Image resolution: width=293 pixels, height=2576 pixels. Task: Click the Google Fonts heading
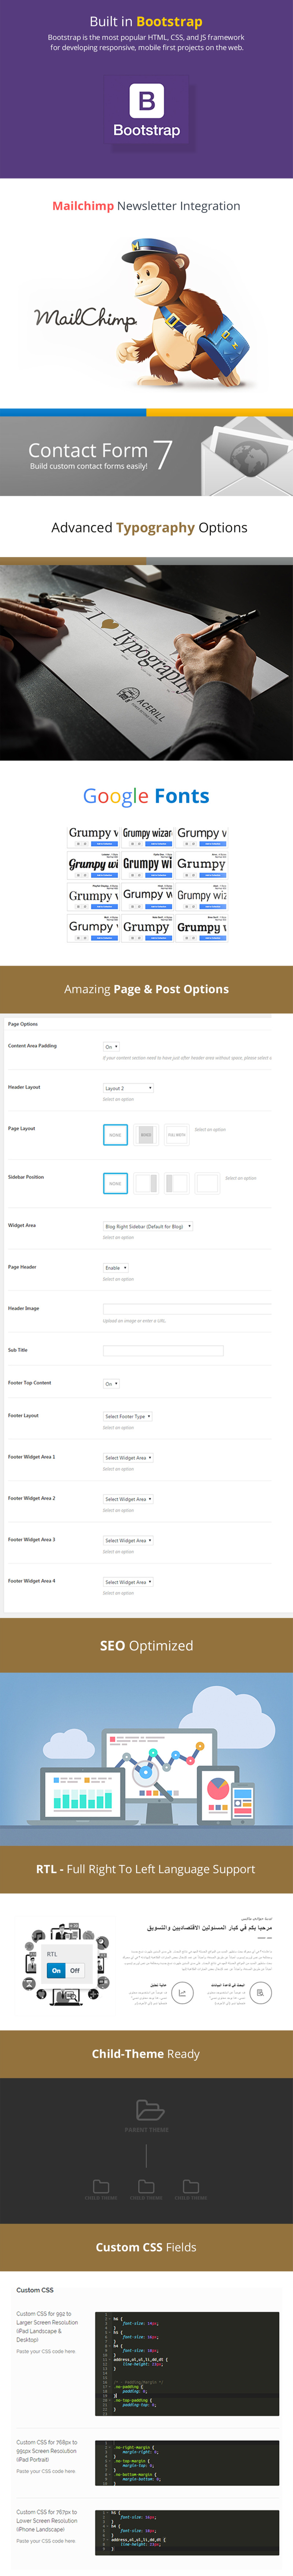[x=146, y=796]
